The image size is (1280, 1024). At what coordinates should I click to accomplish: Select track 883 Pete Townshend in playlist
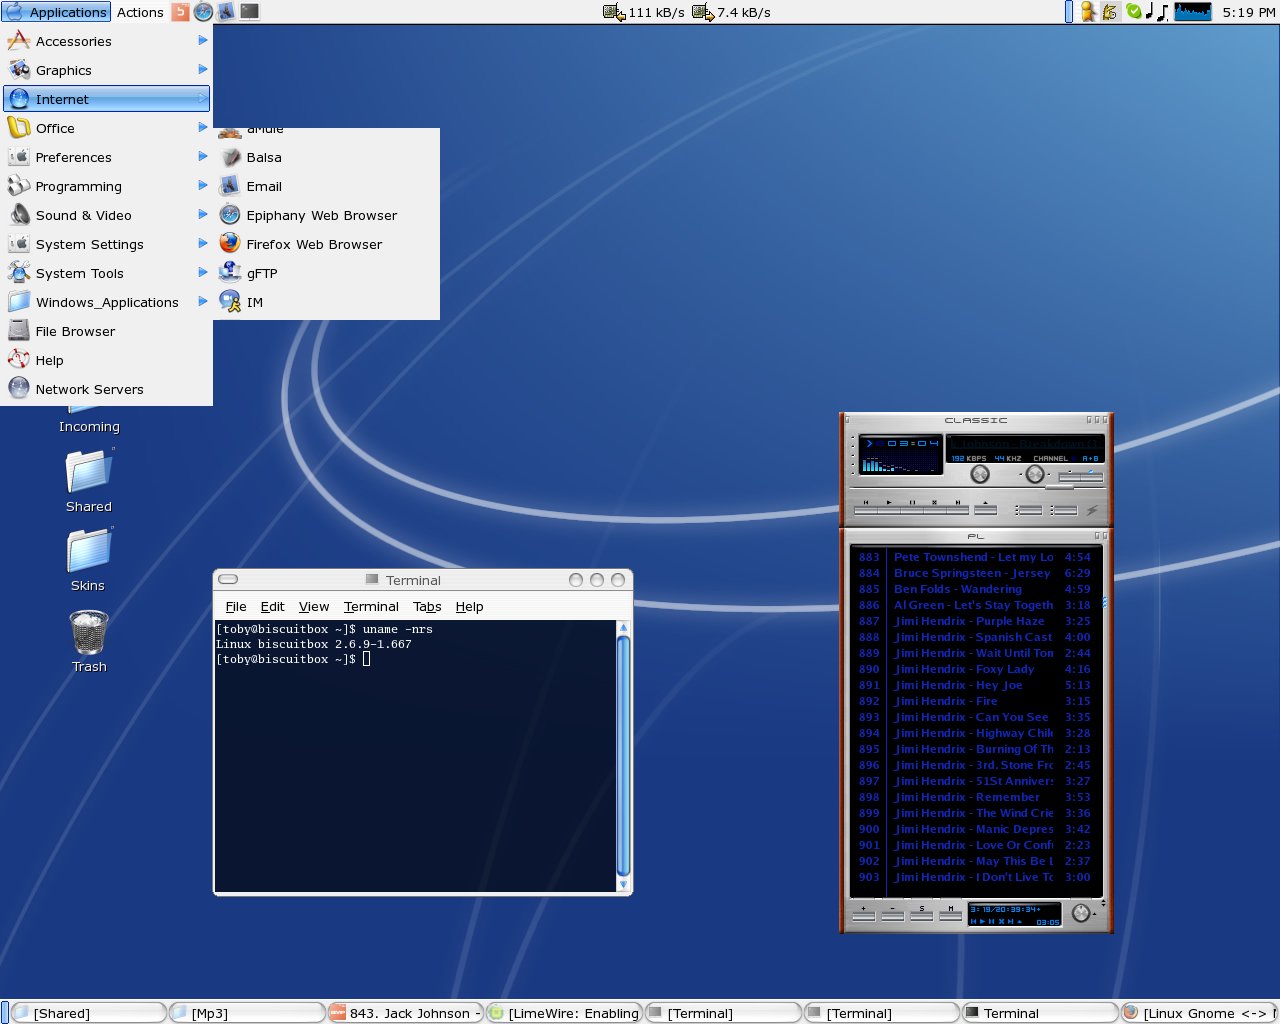[x=975, y=557]
